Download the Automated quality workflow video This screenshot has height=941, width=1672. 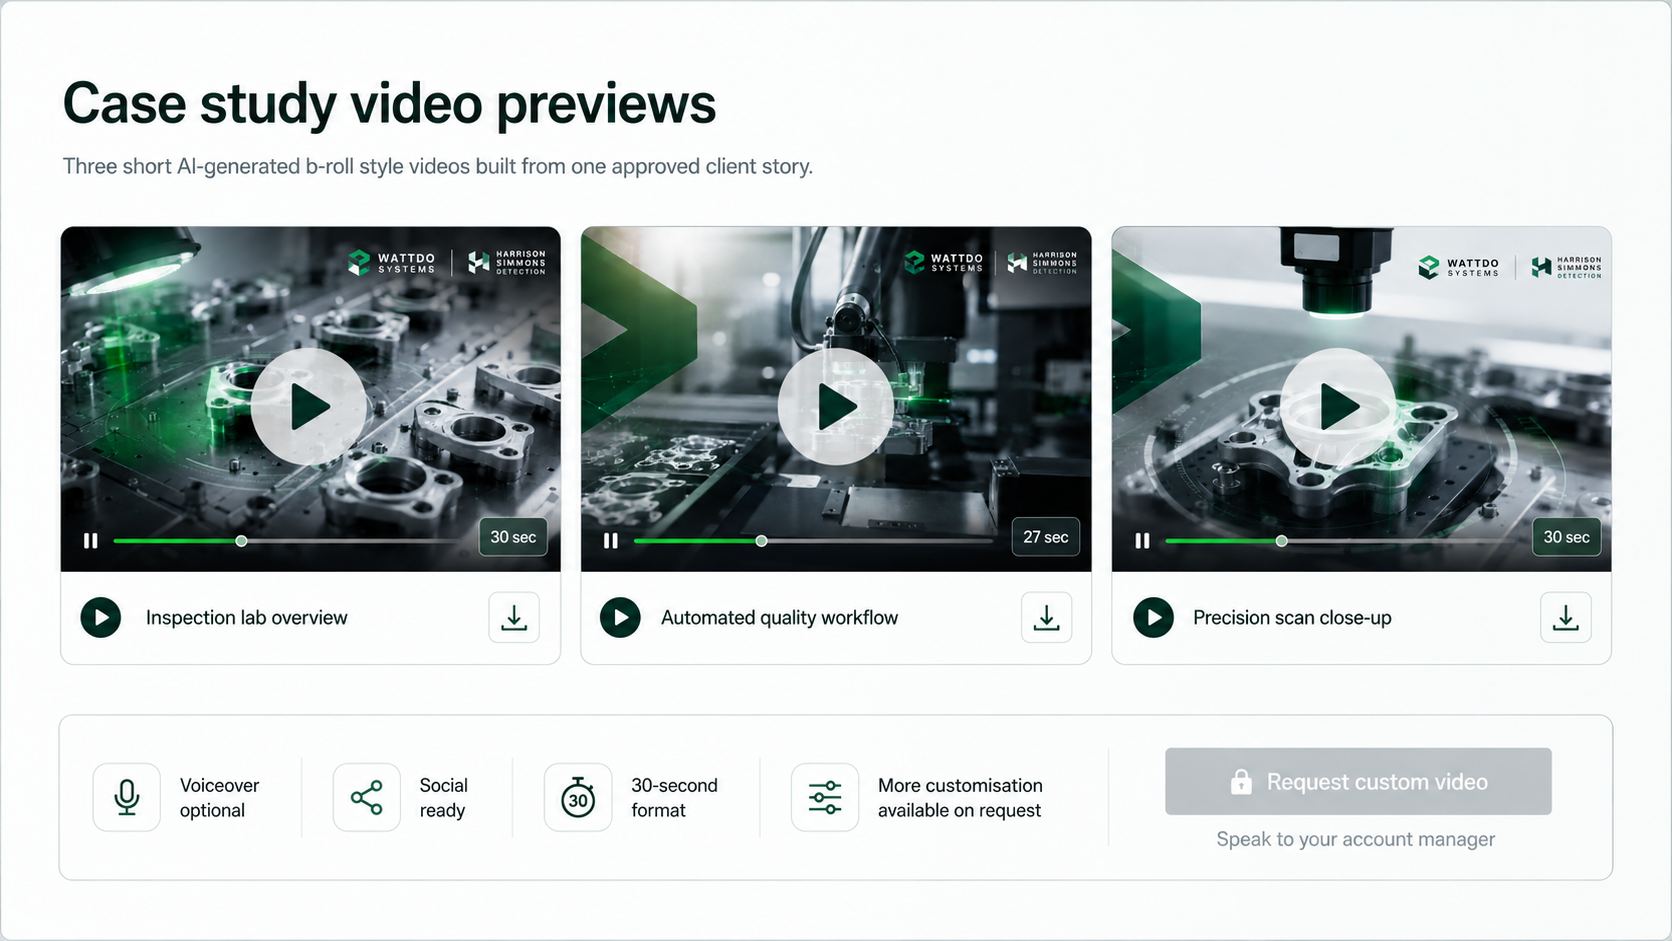pyautogui.click(x=1046, y=618)
